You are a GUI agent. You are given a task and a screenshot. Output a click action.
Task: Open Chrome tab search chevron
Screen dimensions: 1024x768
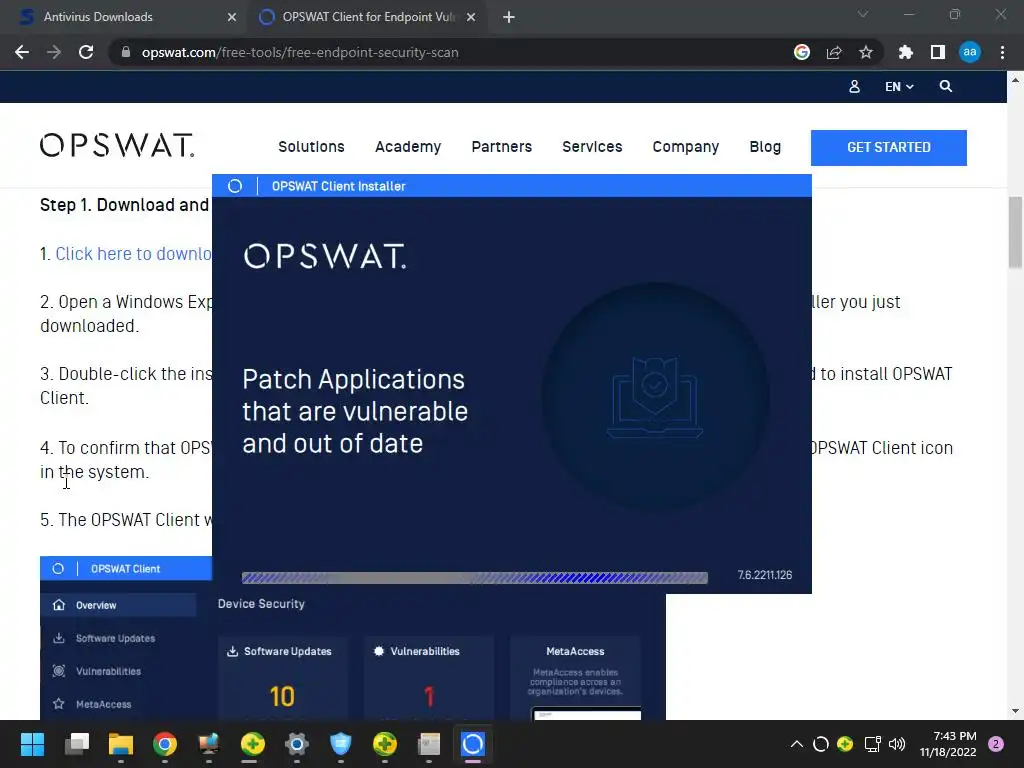click(863, 14)
